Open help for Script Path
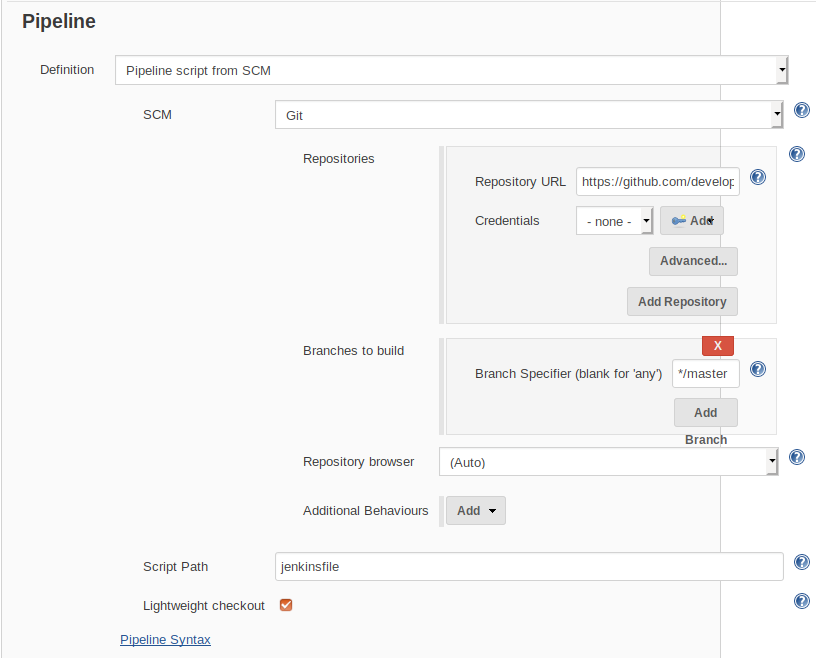816x658 pixels. coord(801,561)
